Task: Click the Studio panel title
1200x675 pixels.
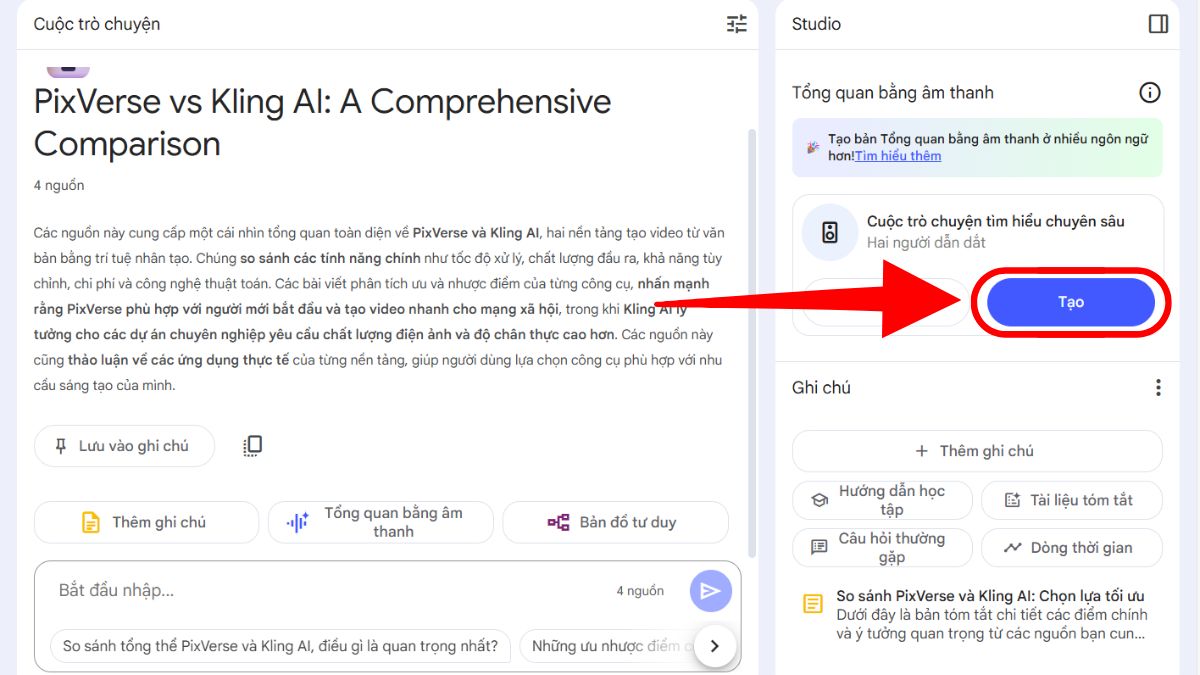Action: (x=816, y=24)
